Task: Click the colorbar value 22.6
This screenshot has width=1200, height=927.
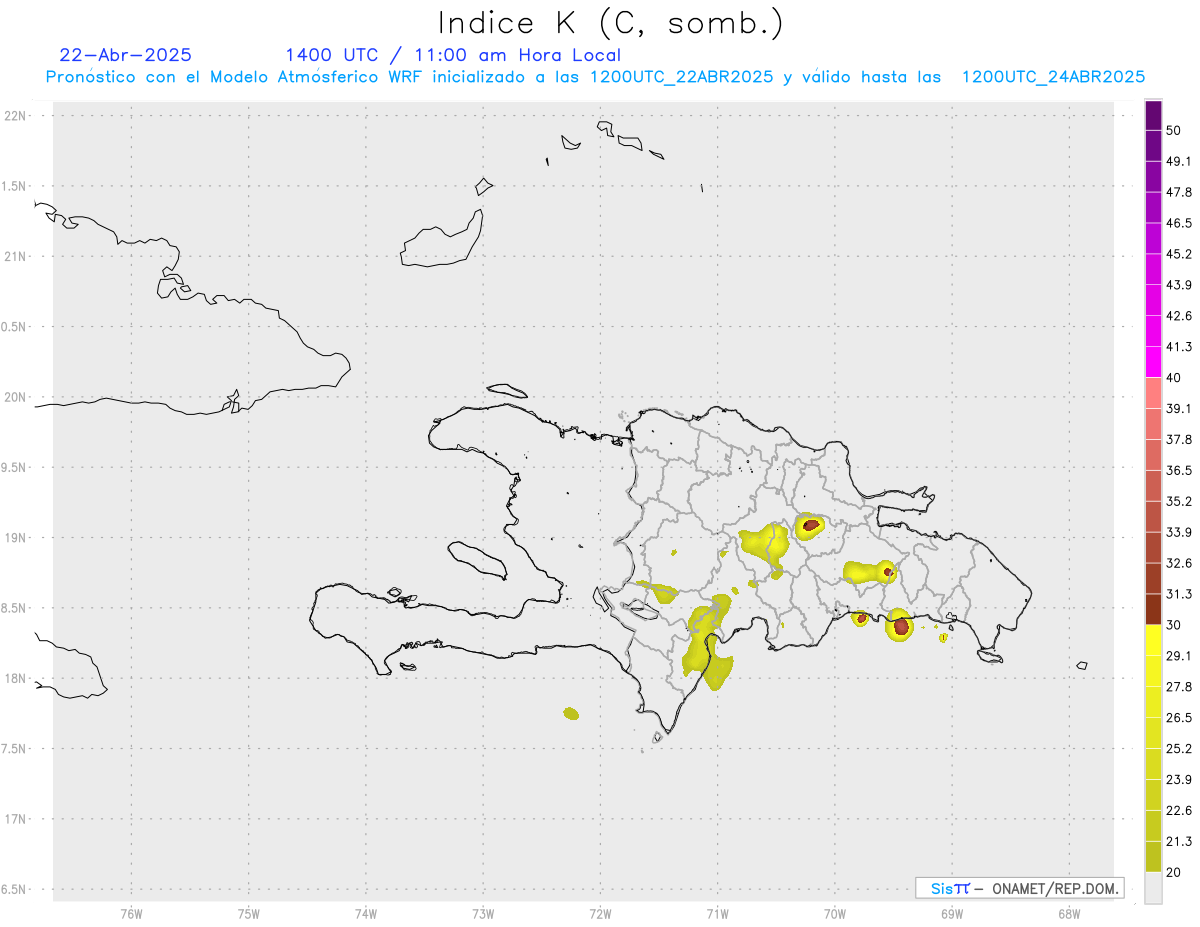Action: pyautogui.click(x=1179, y=810)
